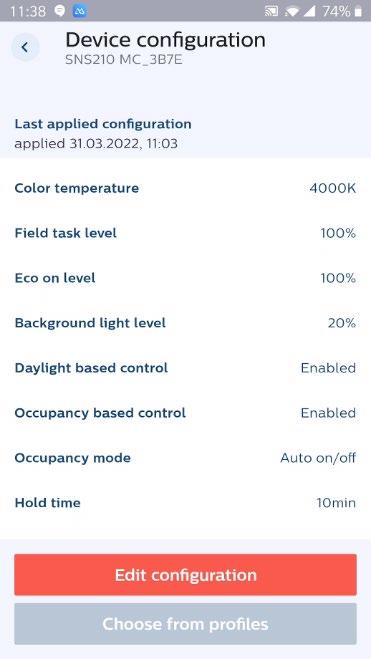Tap the cast icon in status bar
Viewport: 371px width, 659px height.
[271, 11]
